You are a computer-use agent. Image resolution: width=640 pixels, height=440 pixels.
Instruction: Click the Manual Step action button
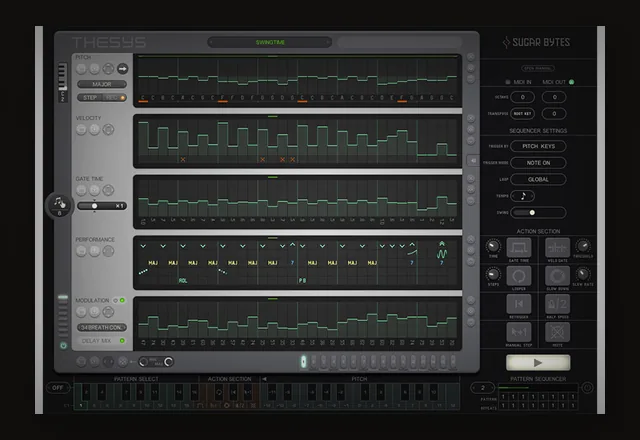click(519, 332)
